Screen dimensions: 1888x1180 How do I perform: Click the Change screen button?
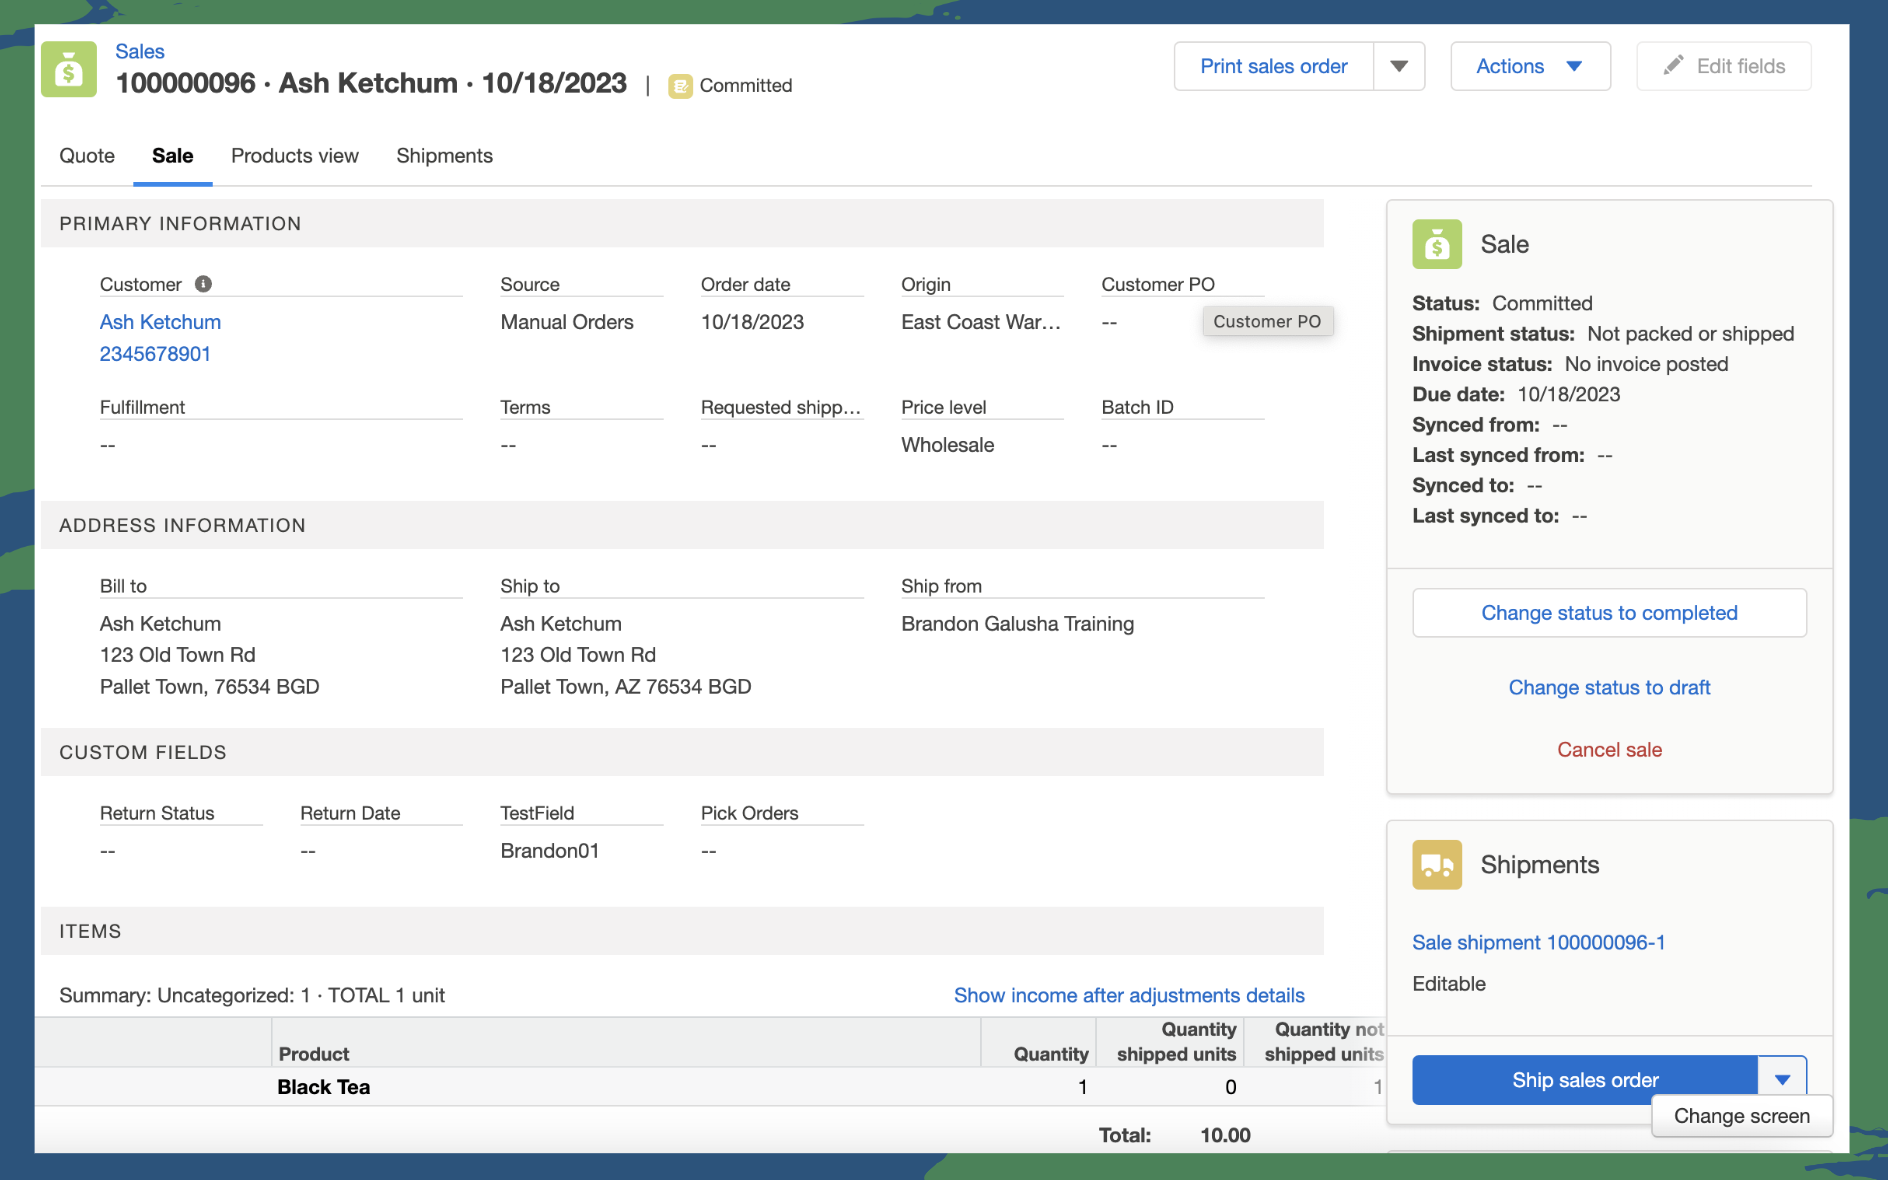tap(1742, 1116)
